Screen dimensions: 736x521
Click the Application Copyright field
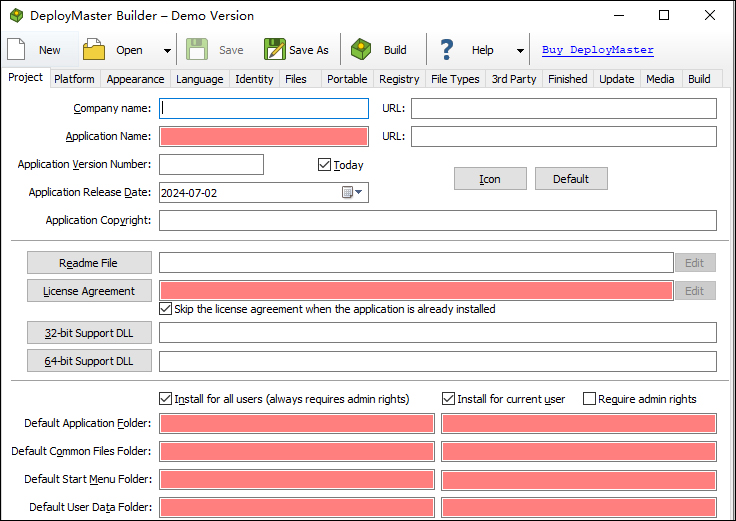(x=437, y=221)
